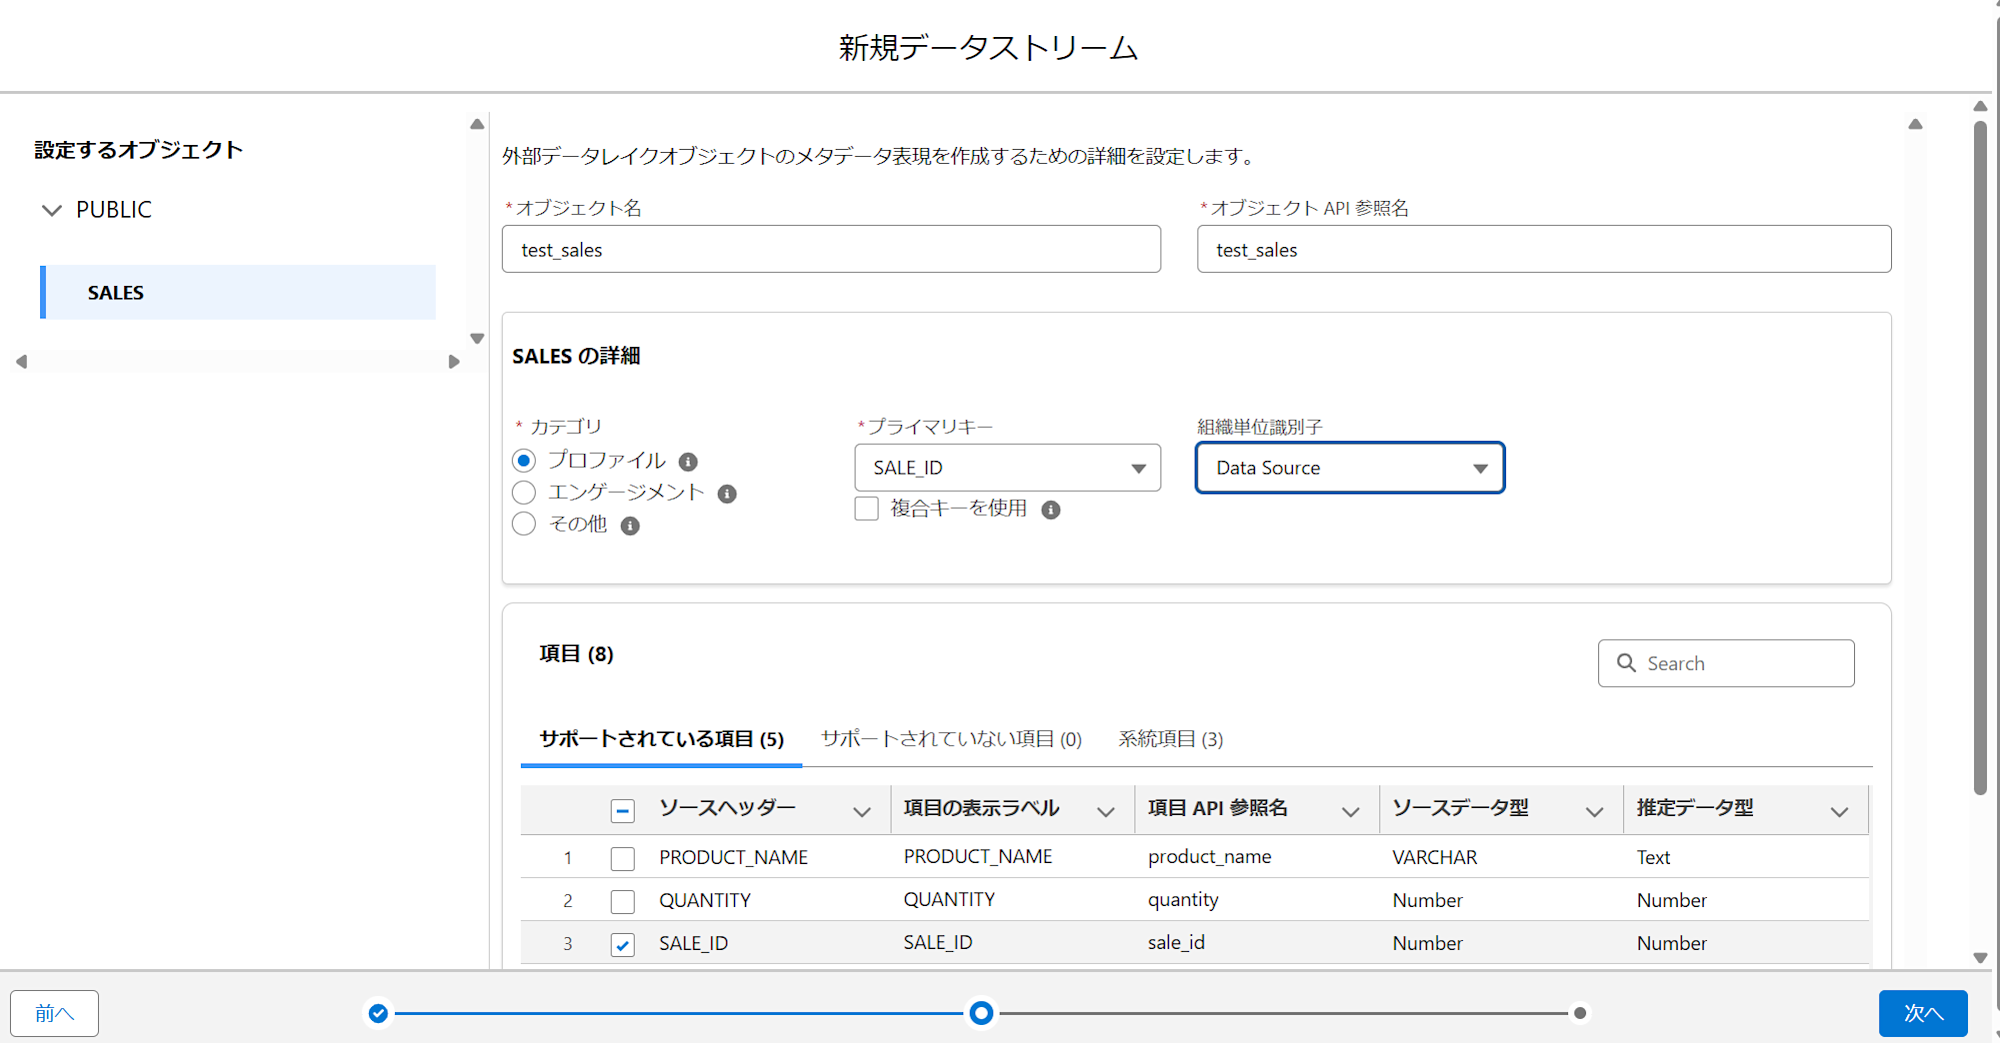The width and height of the screenshot is (2000, 1043).
Task: Select the エンゲージメント category radio button
Action: (x=524, y=493)
